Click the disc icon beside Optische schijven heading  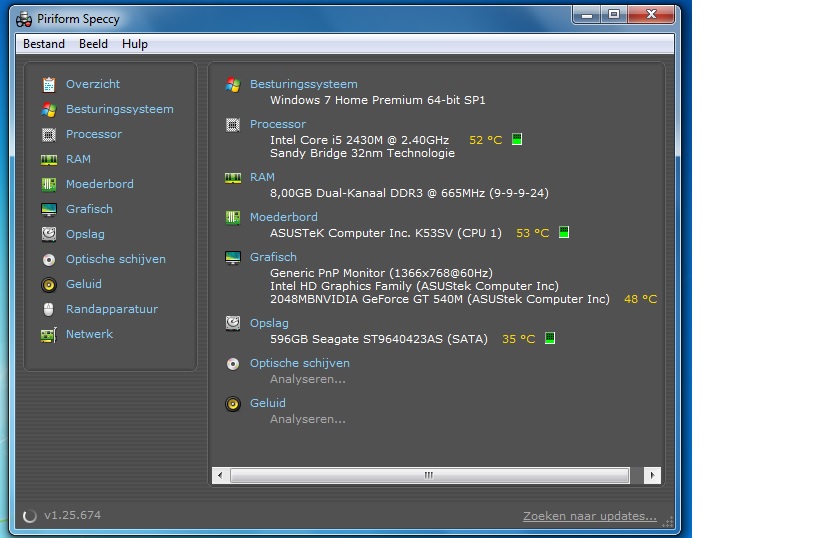[x=232, y=364]
